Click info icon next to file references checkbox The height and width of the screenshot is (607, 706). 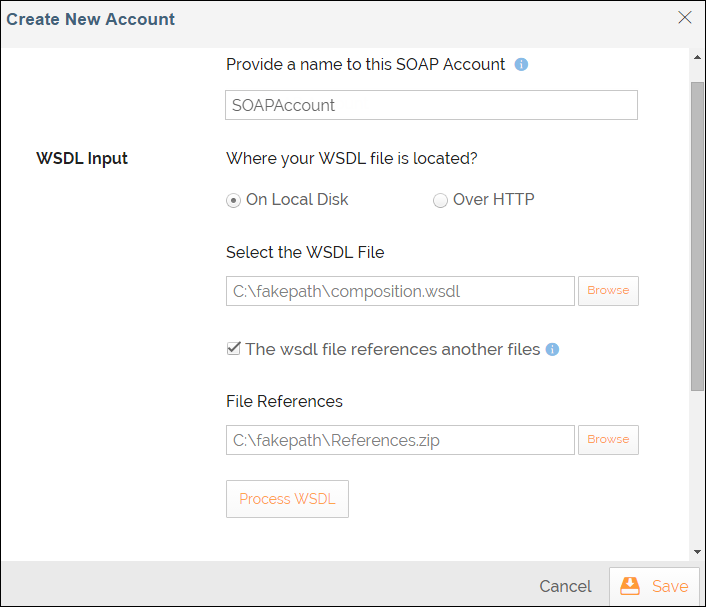(553, 350)
